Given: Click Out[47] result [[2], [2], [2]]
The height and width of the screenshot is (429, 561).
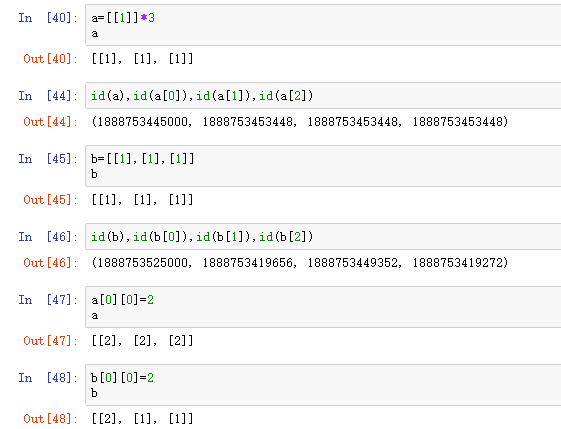Looking at the screenshot, I should (142, 340).
